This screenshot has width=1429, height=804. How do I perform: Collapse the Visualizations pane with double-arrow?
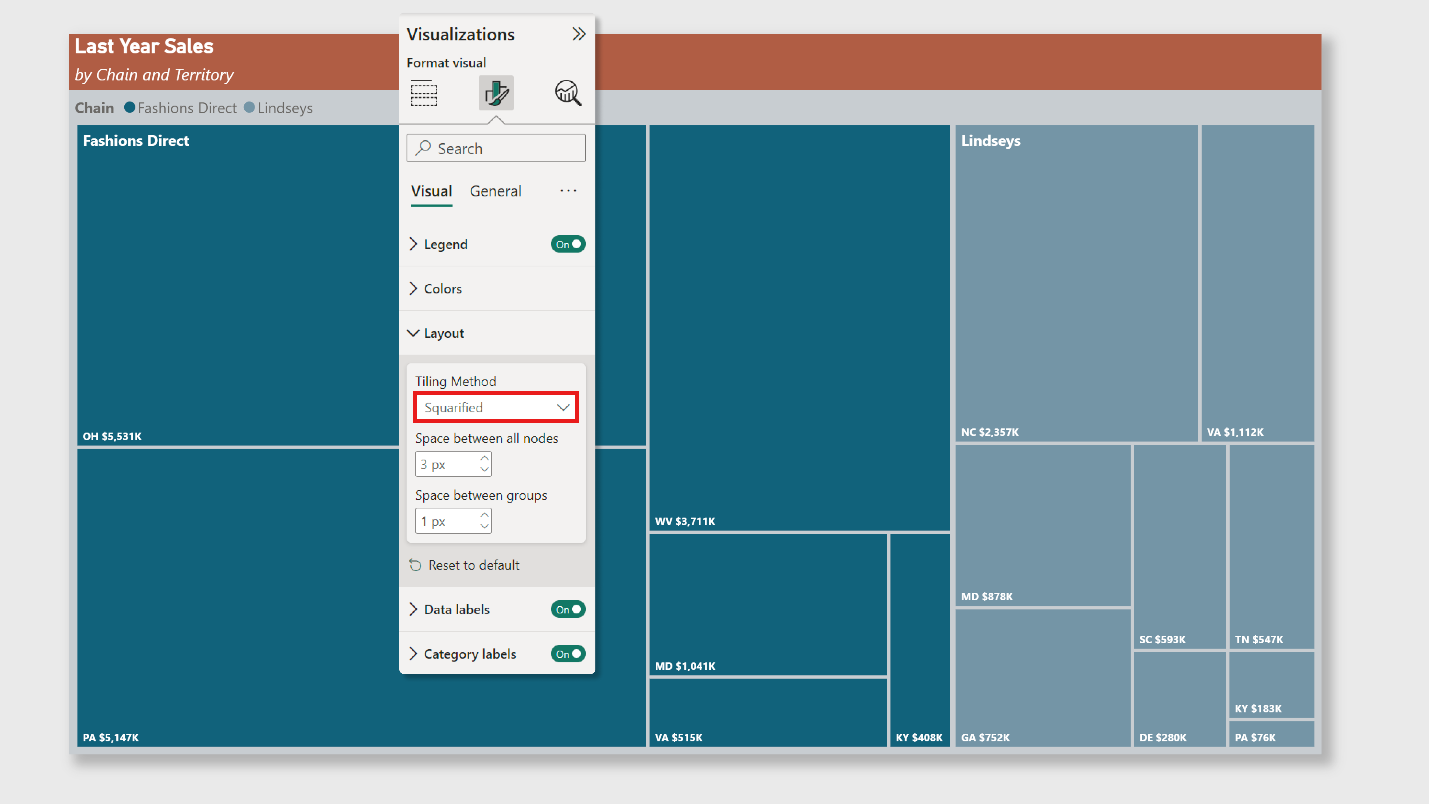[x=579, y=33]
